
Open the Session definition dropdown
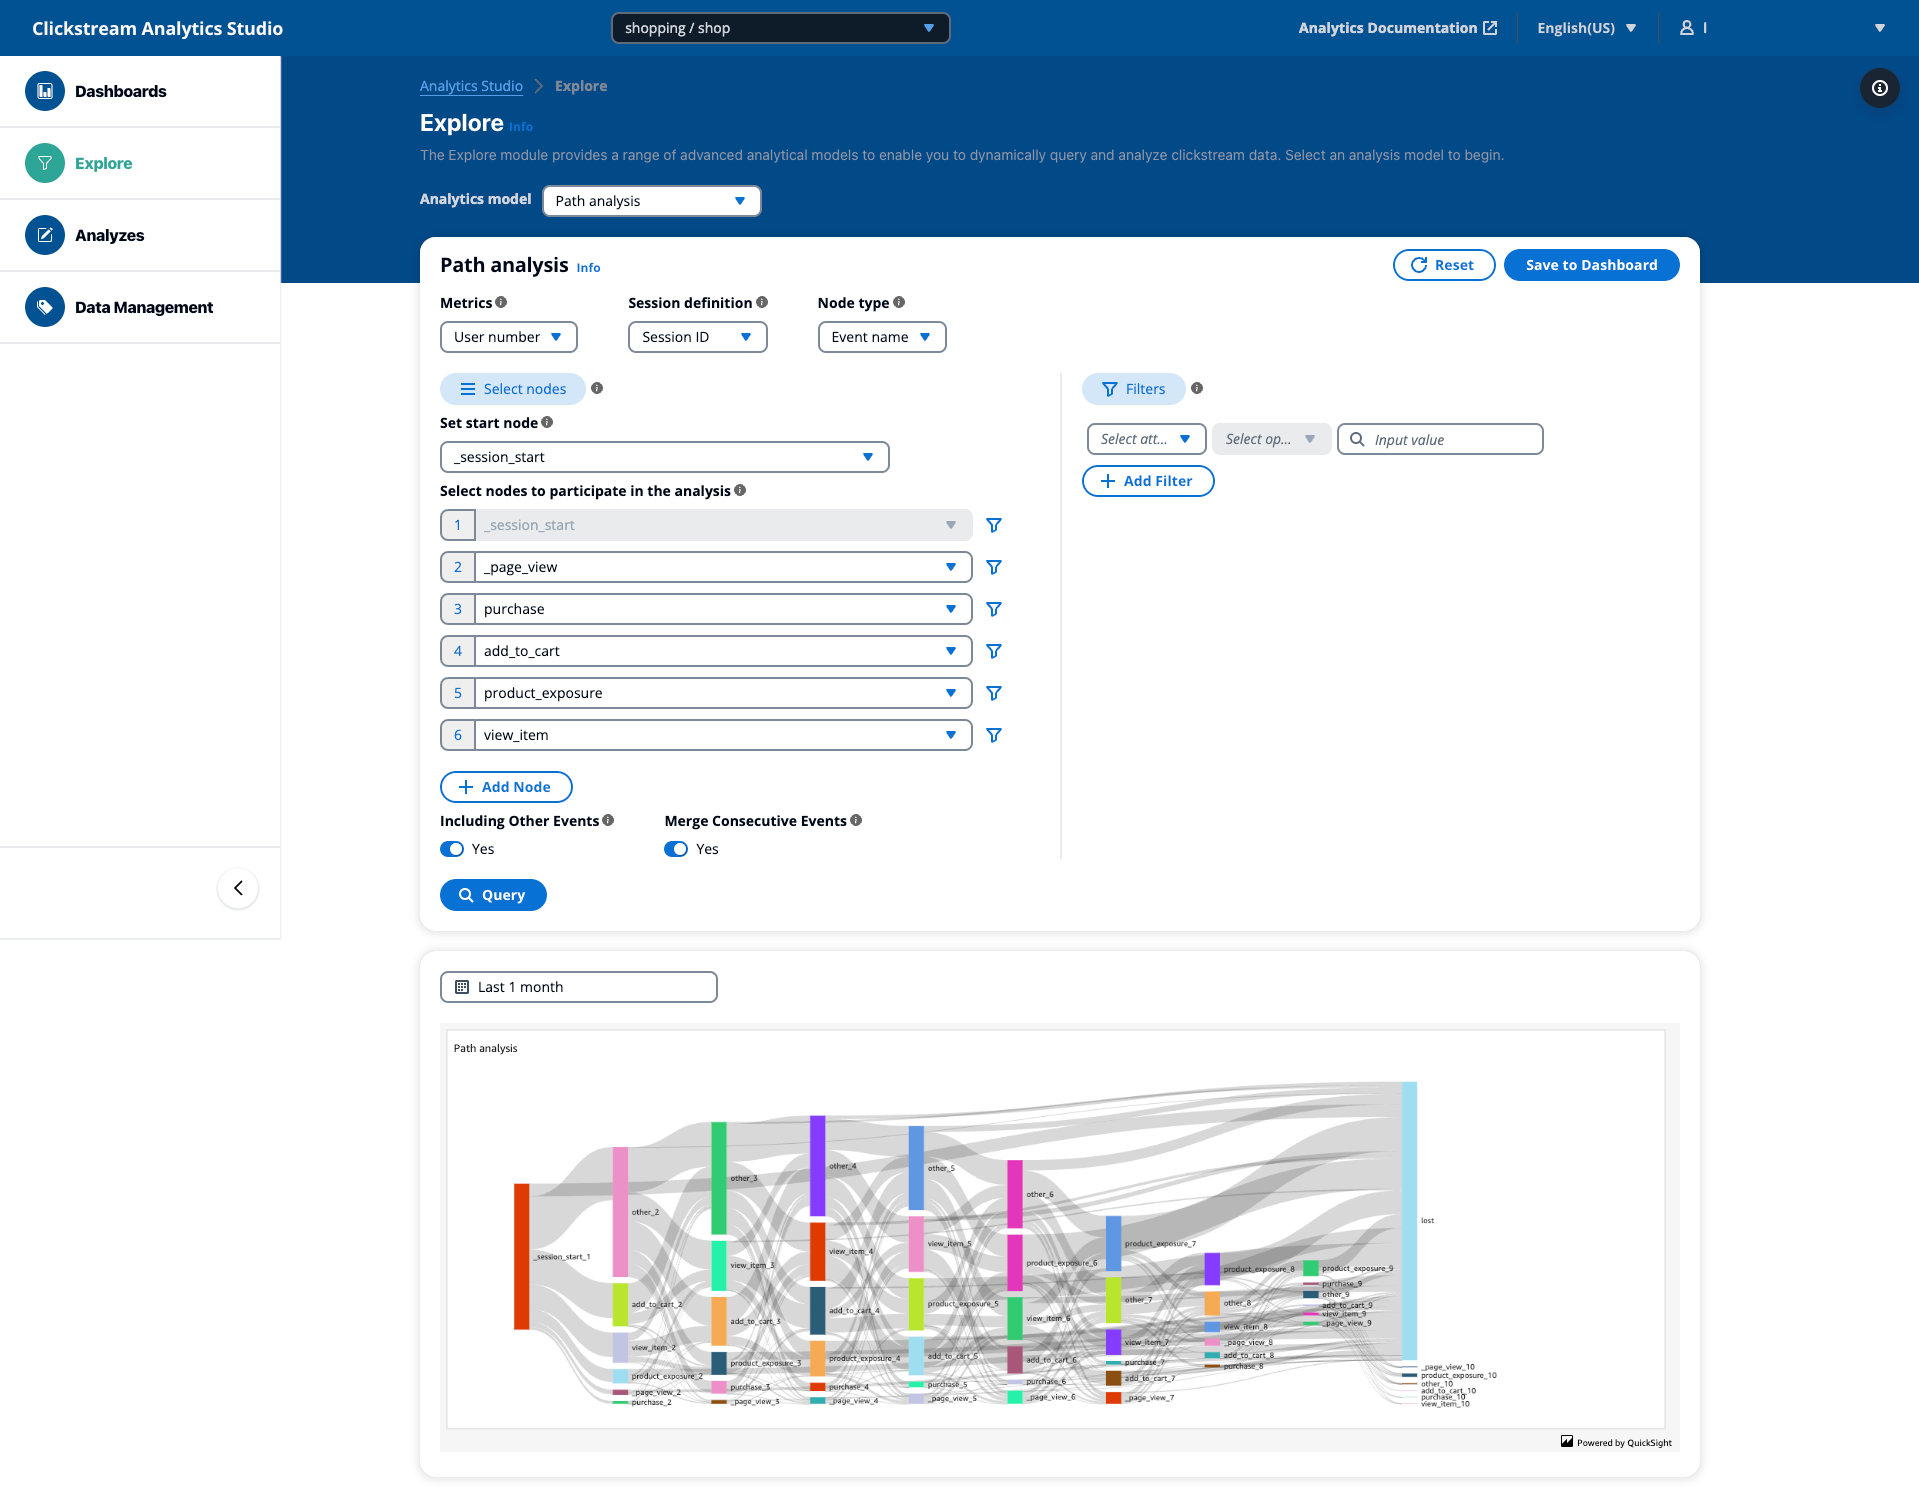pyautogui.click(x=697, y=337)
